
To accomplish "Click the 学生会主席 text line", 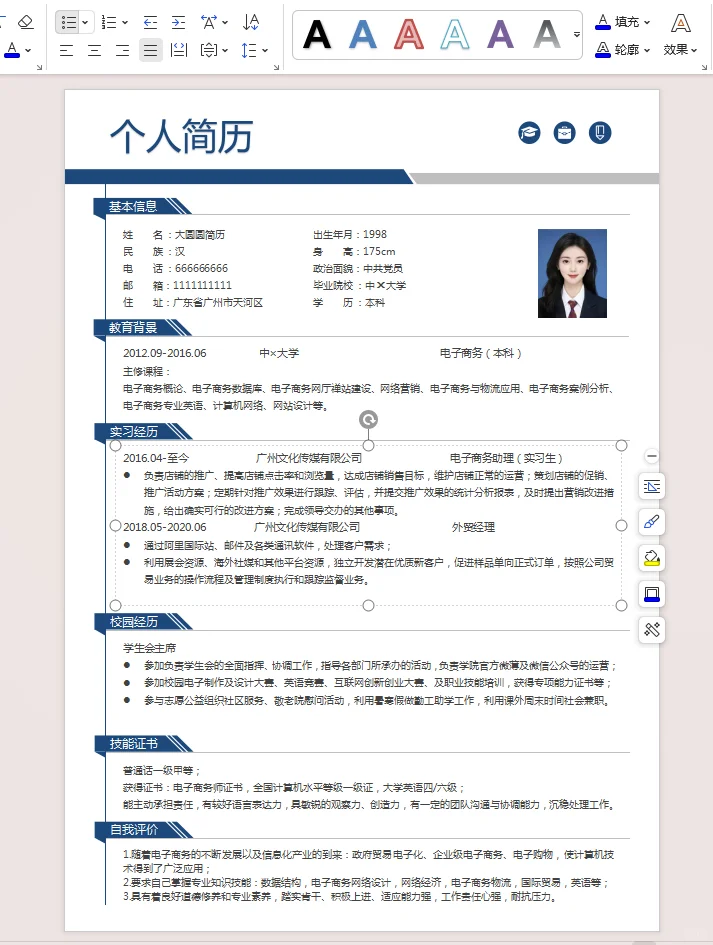I will (149, 648).
